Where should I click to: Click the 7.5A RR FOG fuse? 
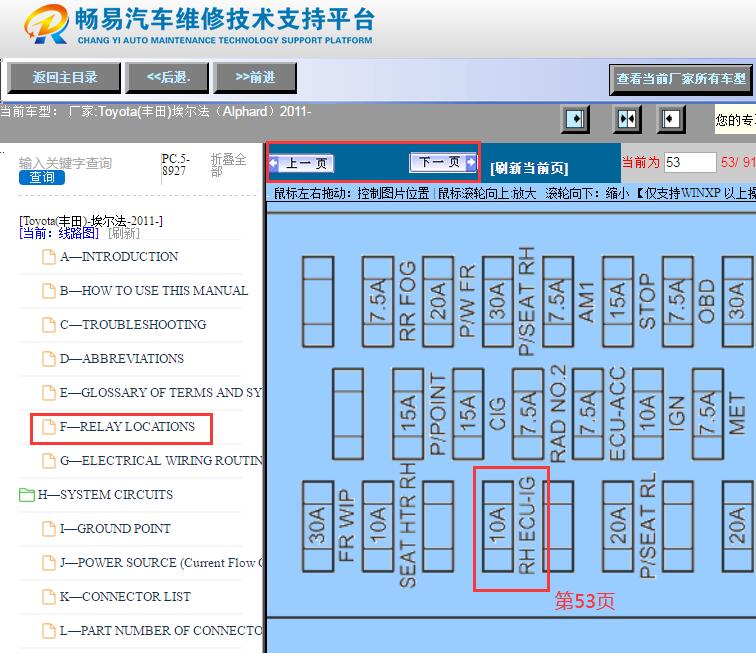[378, 301]
